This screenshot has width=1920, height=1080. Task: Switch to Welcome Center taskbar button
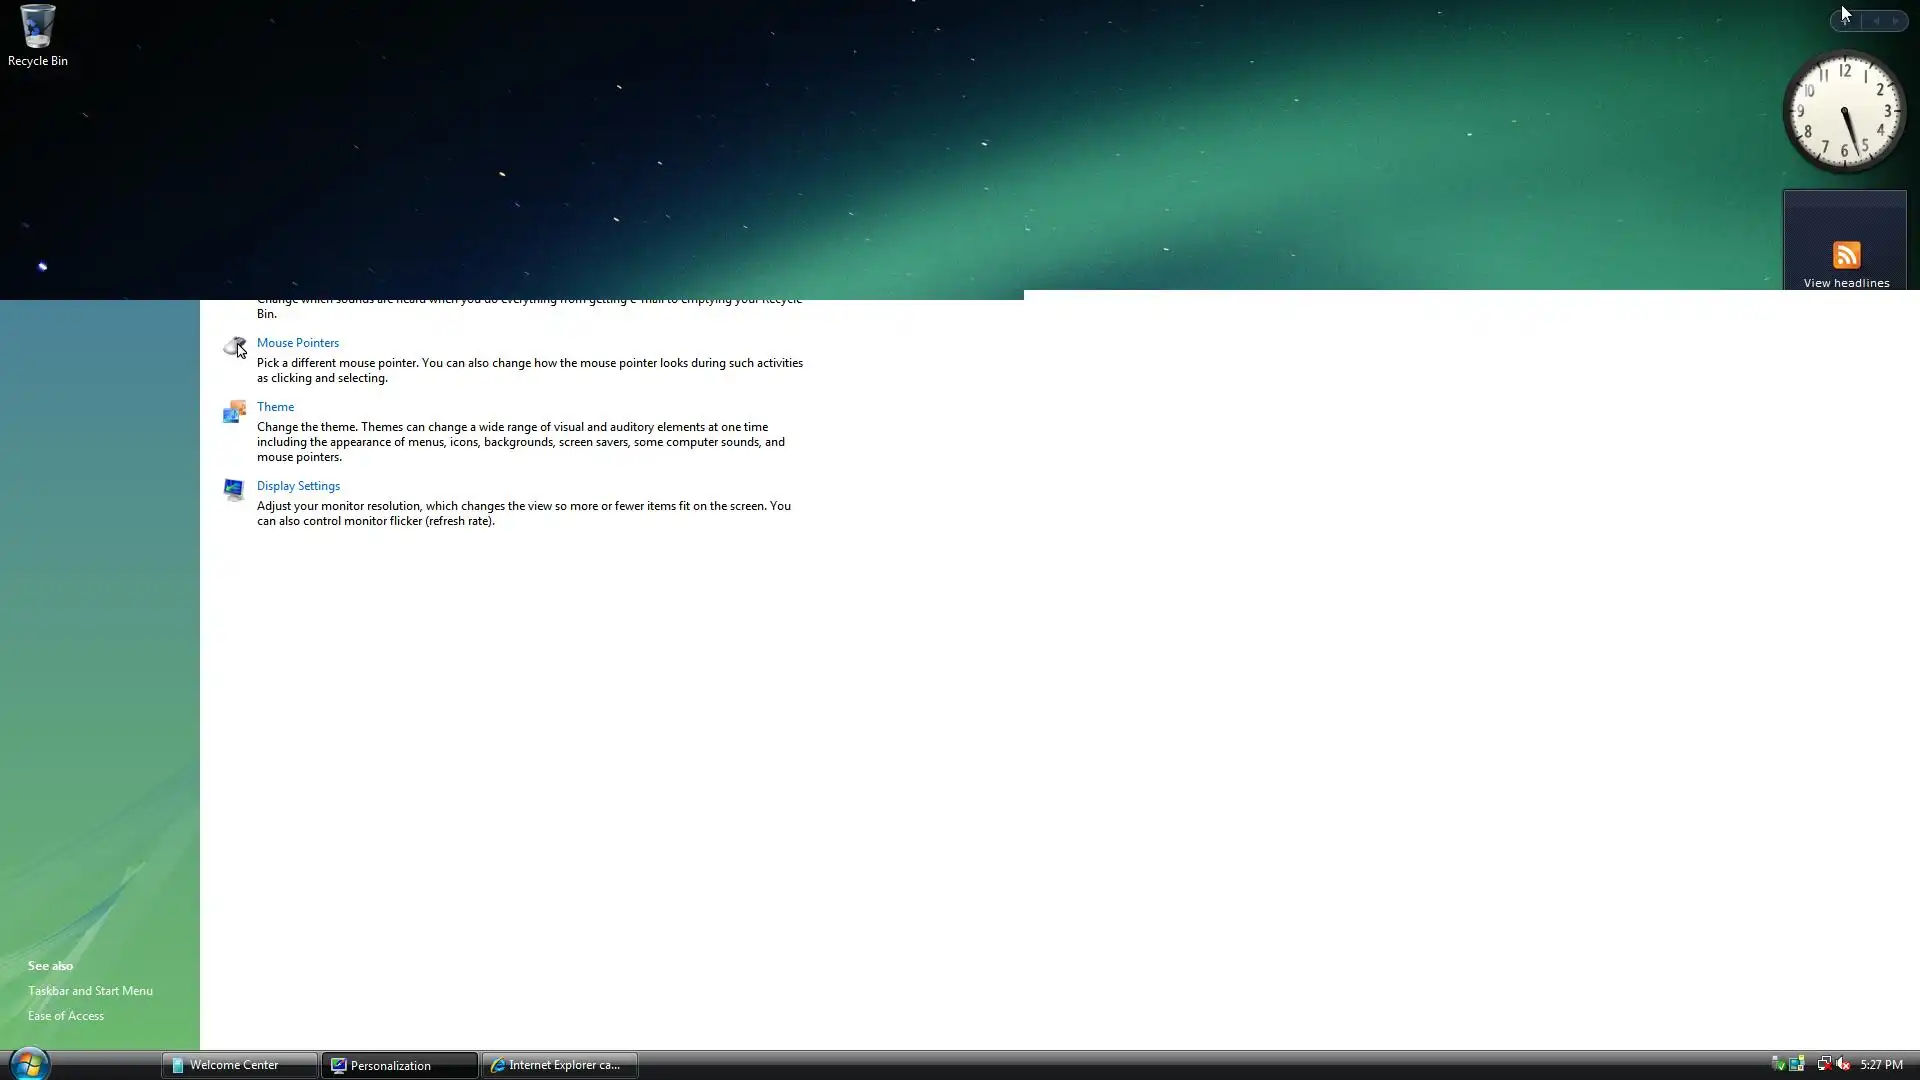click(x=239, y=1065)
